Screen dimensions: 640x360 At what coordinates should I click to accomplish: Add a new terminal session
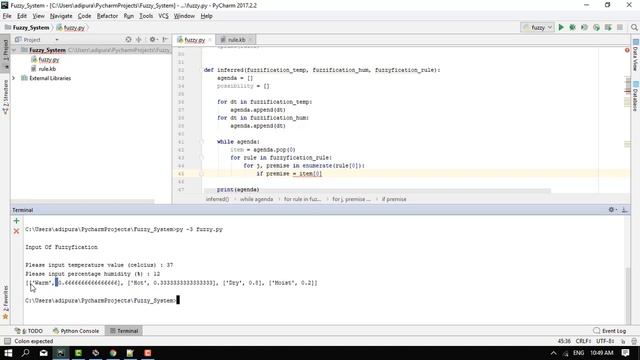pyautogui.click(x=16, y=221)
